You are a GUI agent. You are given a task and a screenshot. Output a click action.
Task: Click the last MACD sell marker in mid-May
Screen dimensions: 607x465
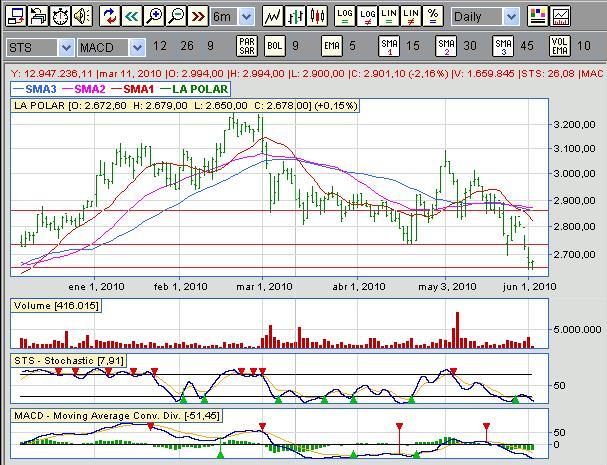(x=487, y=427)
